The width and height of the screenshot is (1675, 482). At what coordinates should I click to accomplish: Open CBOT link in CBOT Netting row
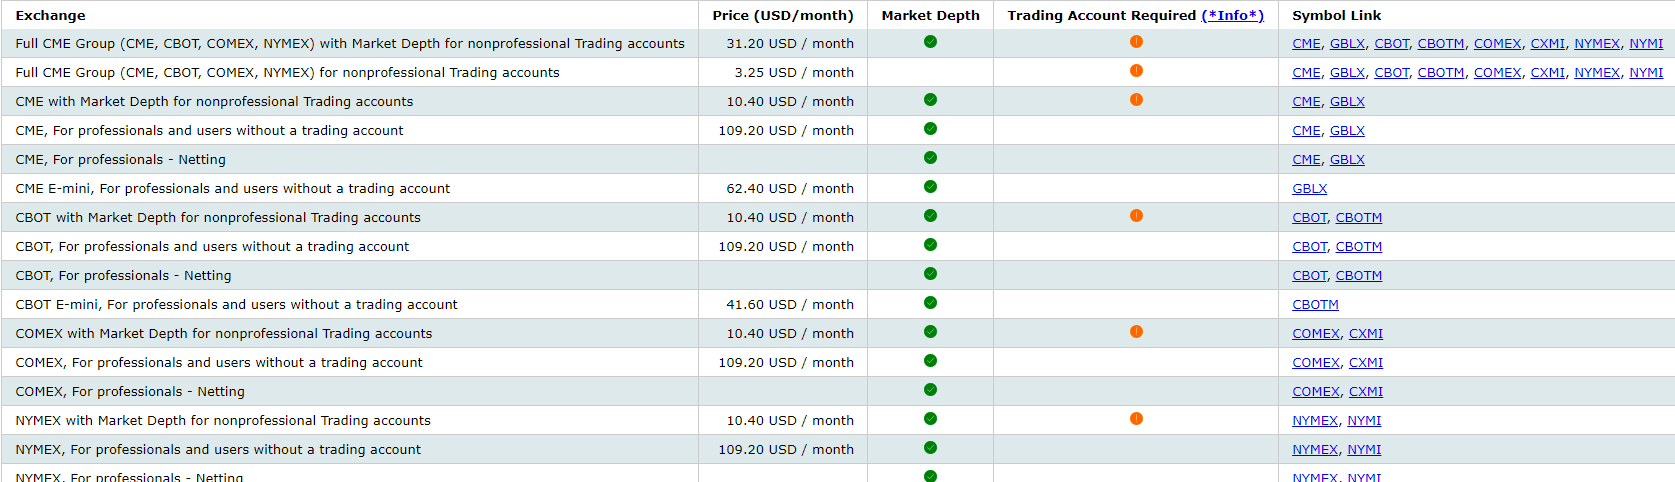[1309, 276]
